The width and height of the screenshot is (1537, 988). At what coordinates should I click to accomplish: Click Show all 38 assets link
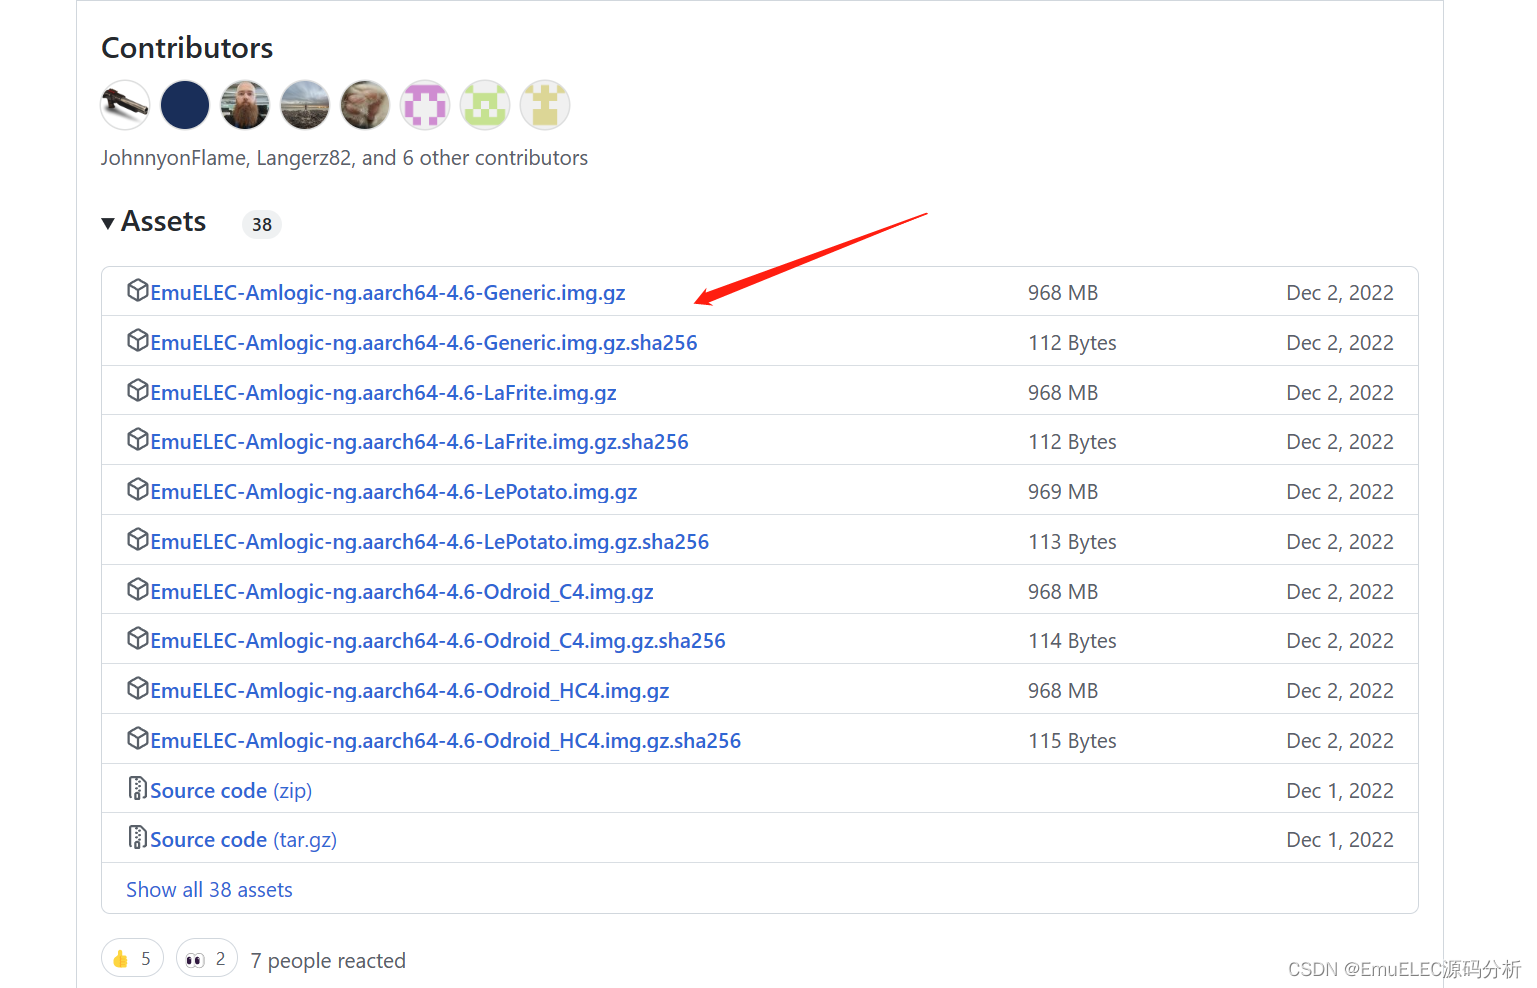(209, 890)
